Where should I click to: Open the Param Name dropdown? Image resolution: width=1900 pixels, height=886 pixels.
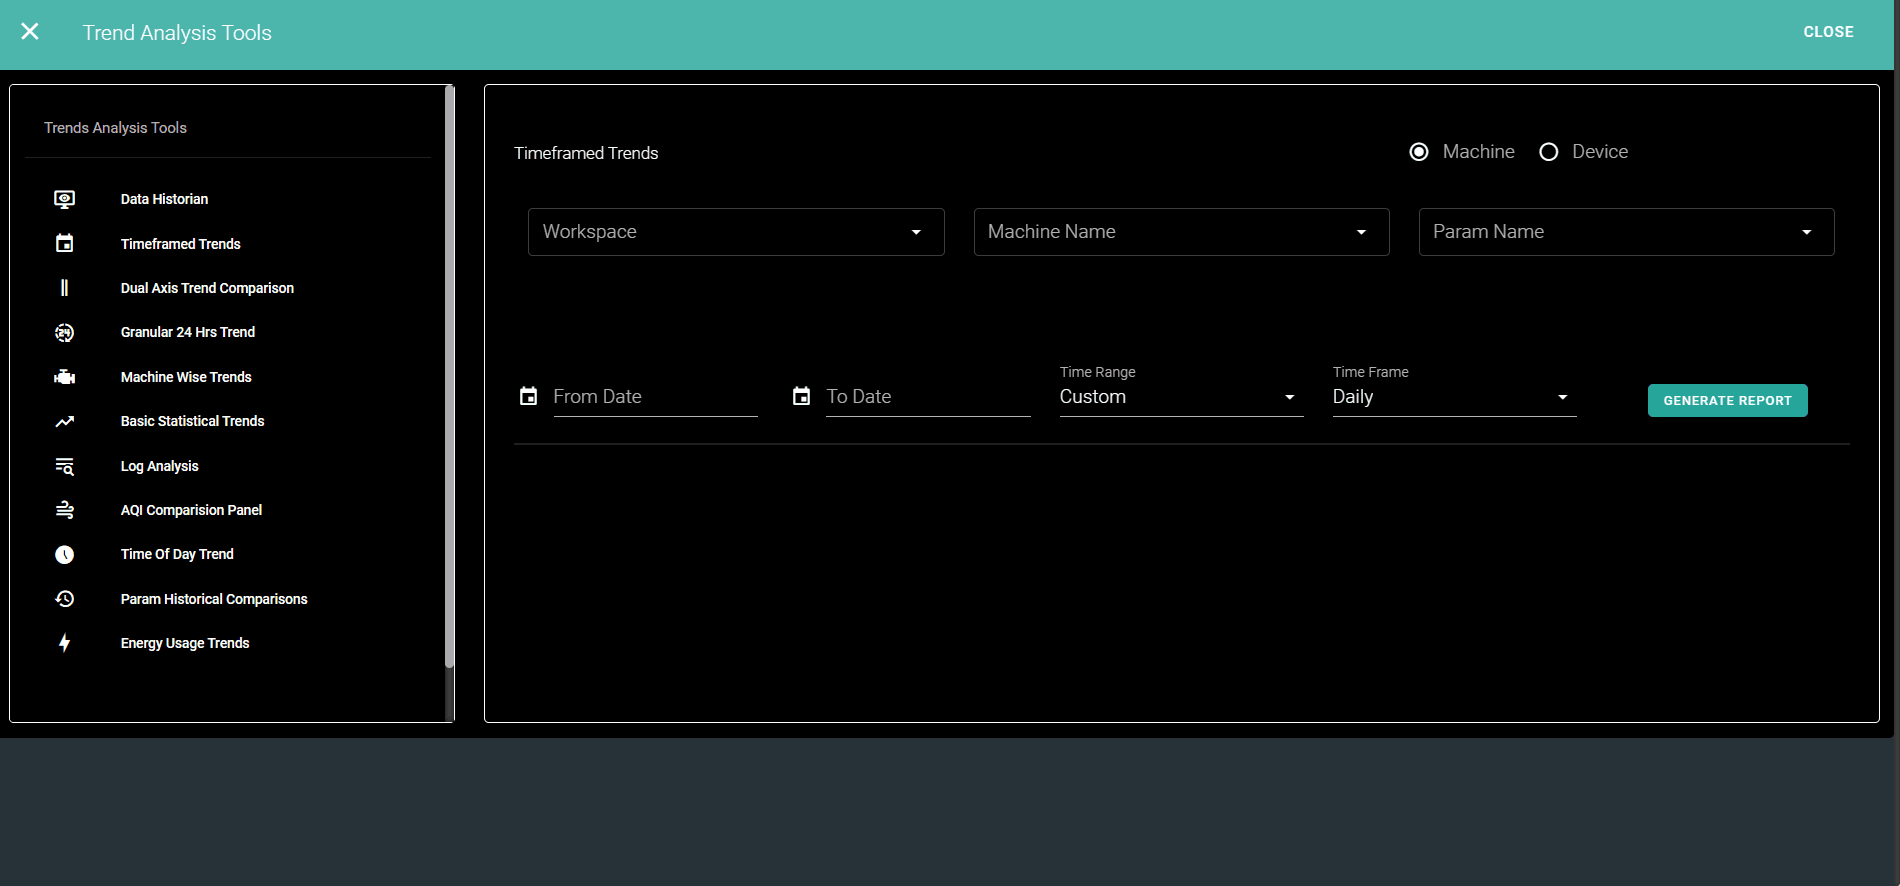(x=1625, y=232)
